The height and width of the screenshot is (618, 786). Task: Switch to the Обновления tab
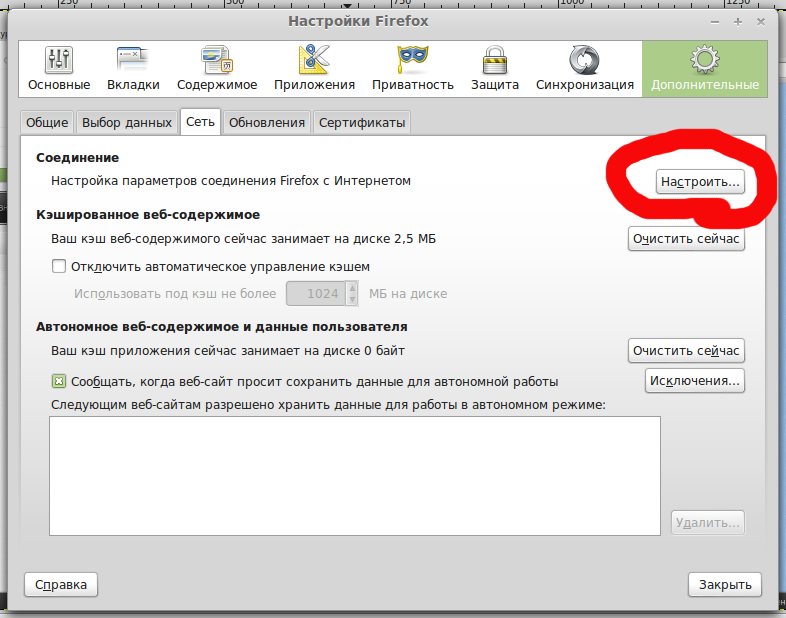pyautogui.click(x=266, y=123)
